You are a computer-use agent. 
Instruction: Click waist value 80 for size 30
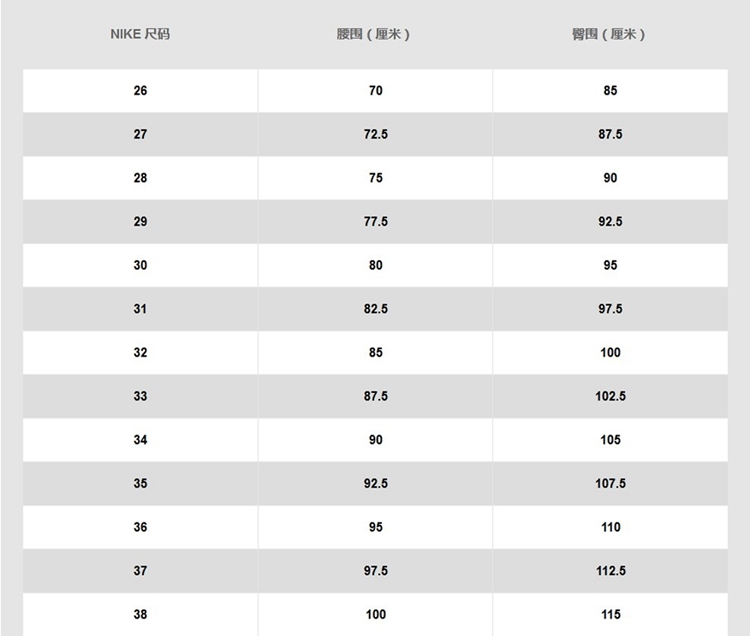tap(375, 265)
